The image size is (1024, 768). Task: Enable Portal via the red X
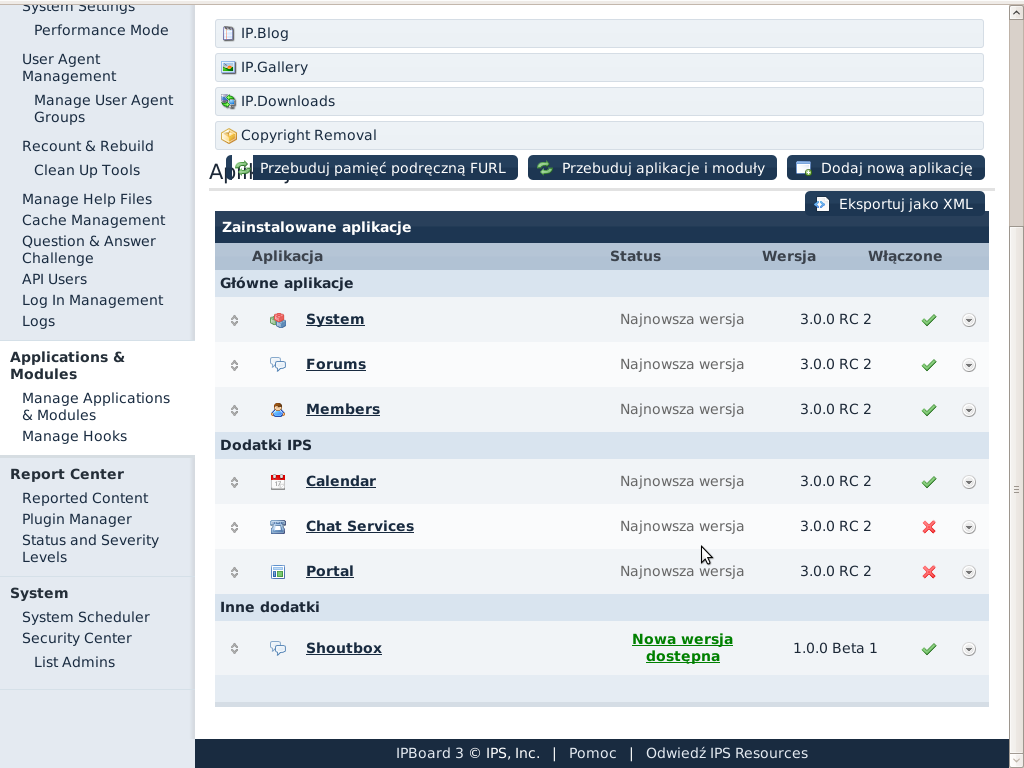click(929, 572)
